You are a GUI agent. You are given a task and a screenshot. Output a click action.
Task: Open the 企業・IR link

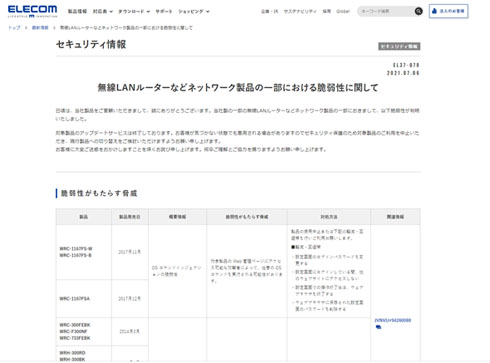tap(269, 11)
